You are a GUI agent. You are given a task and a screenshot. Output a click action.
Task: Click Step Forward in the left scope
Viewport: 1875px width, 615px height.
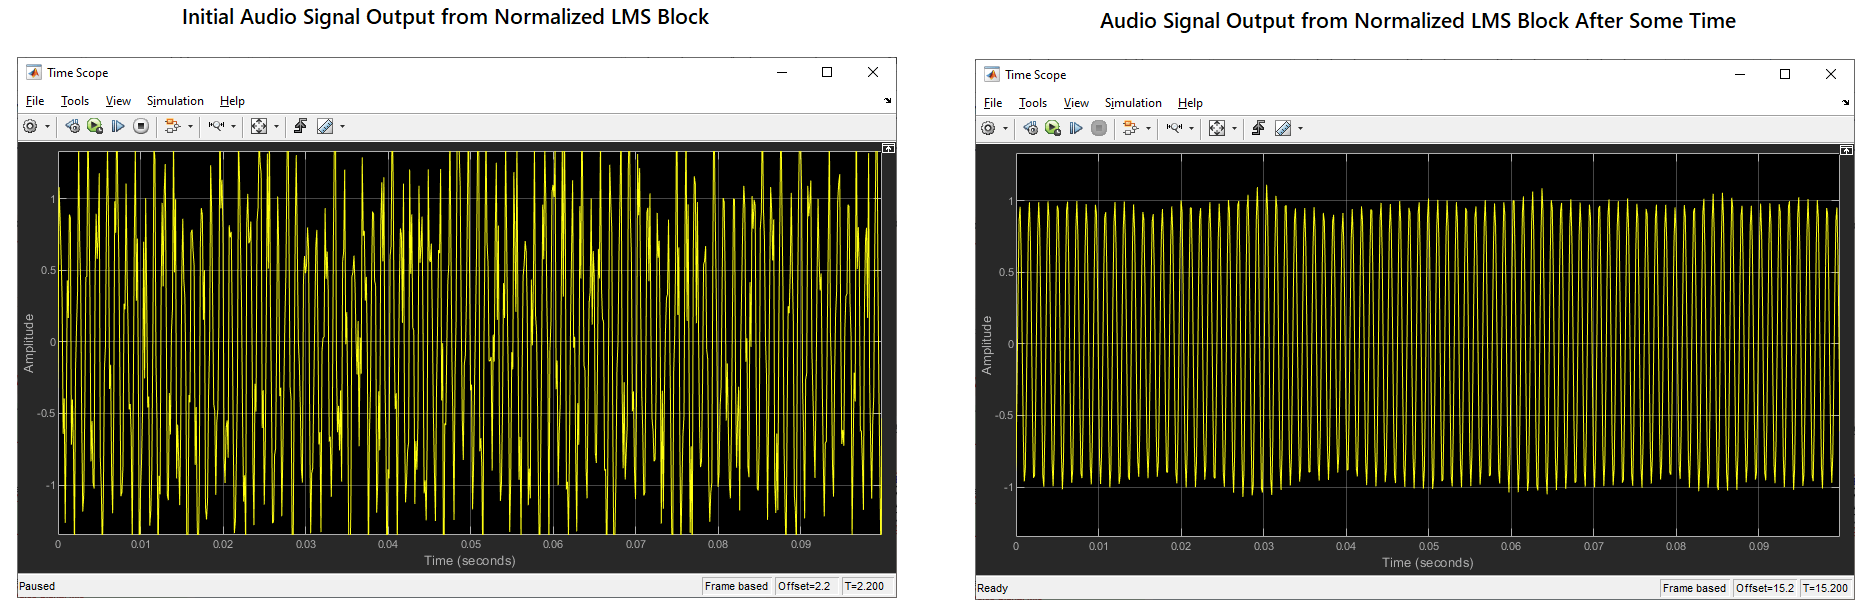[118, 126]
